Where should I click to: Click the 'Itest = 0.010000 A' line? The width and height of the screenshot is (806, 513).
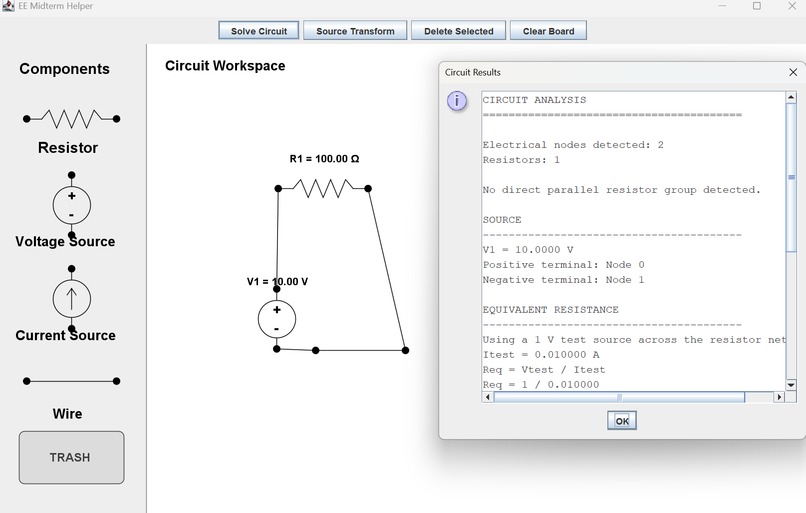click(x=541, y=355)
